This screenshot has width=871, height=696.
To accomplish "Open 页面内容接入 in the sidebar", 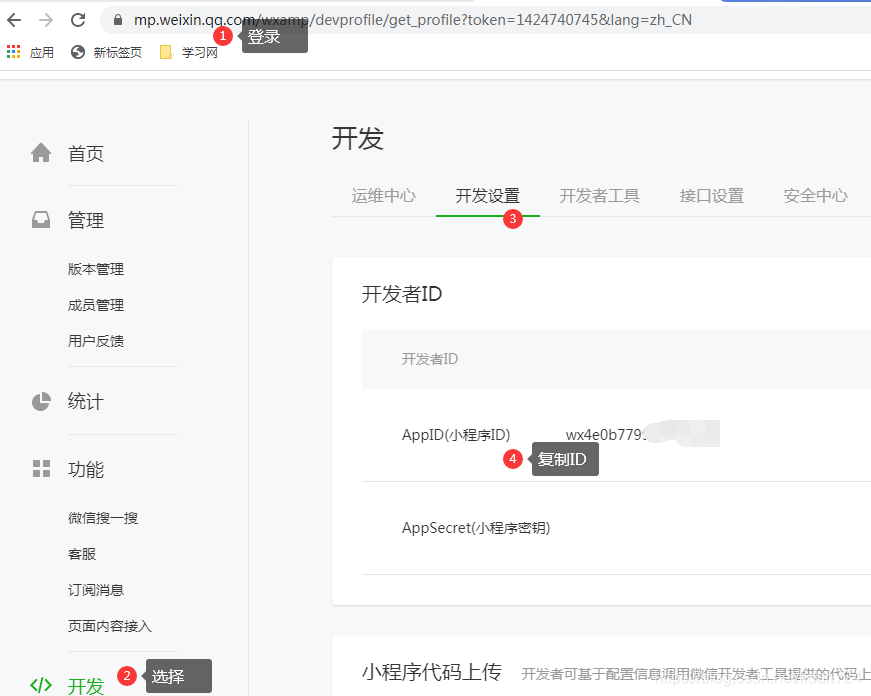I will coord(109,626).
